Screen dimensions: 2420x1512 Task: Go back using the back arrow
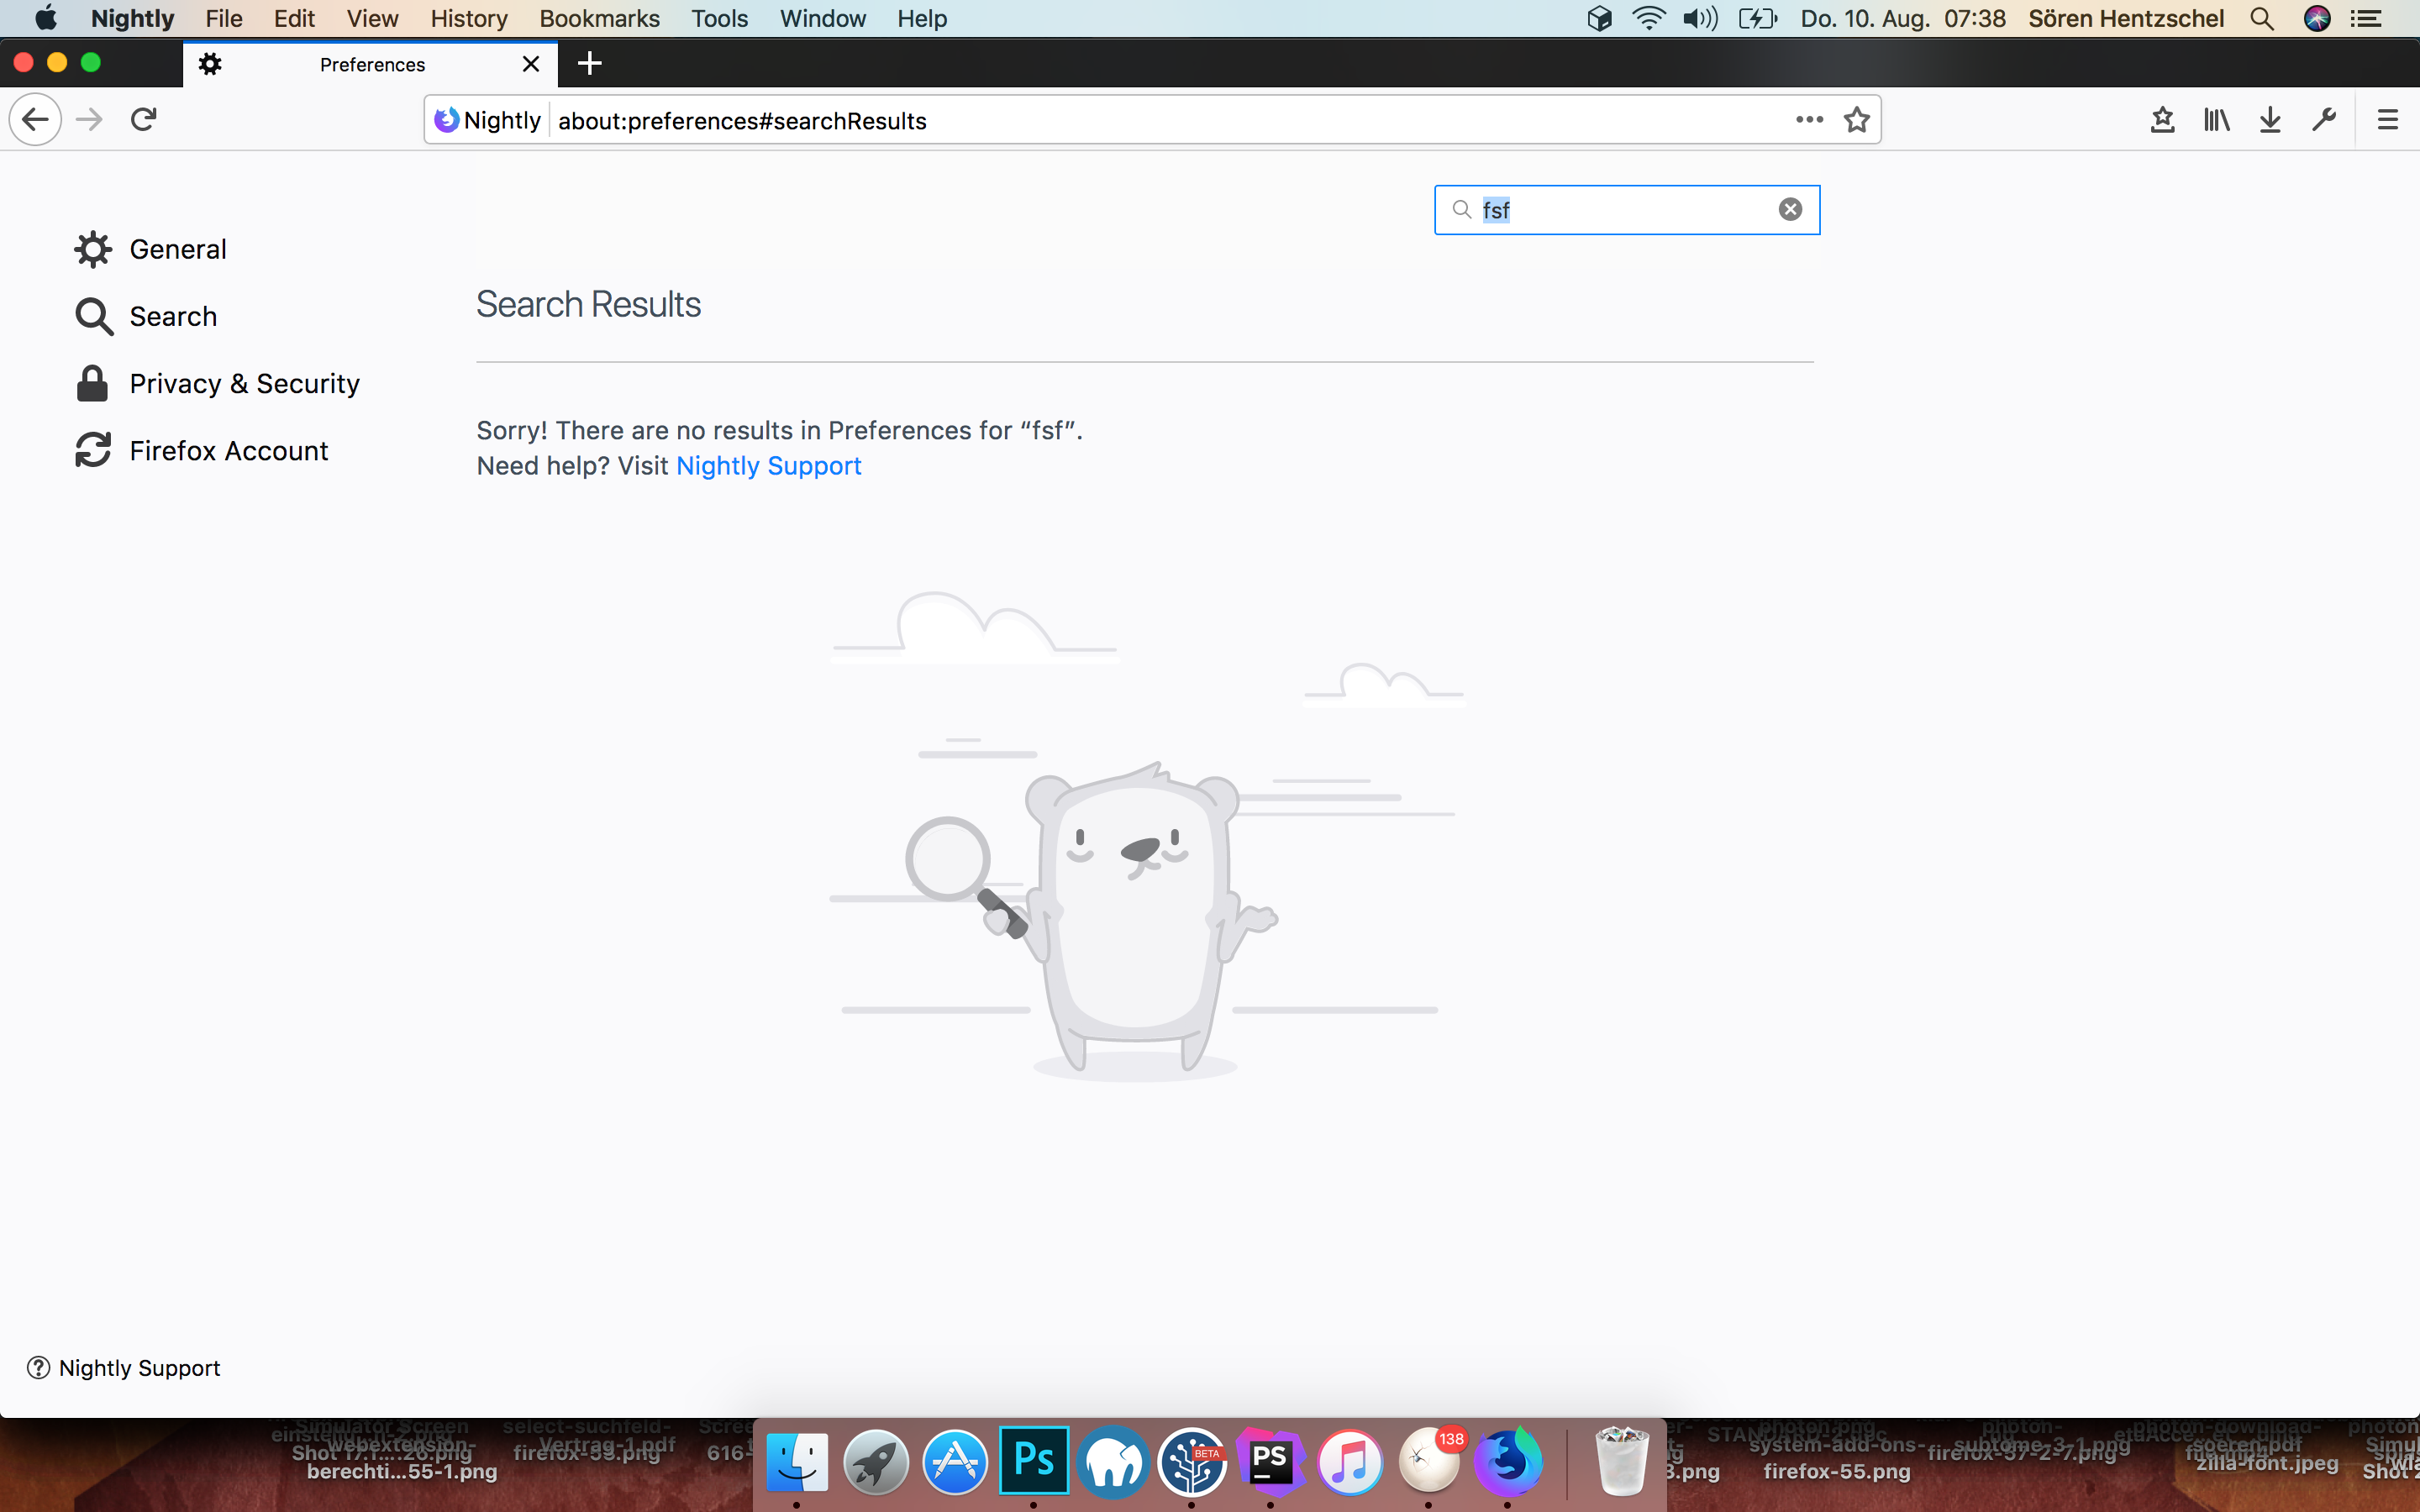tap(35, 120)
